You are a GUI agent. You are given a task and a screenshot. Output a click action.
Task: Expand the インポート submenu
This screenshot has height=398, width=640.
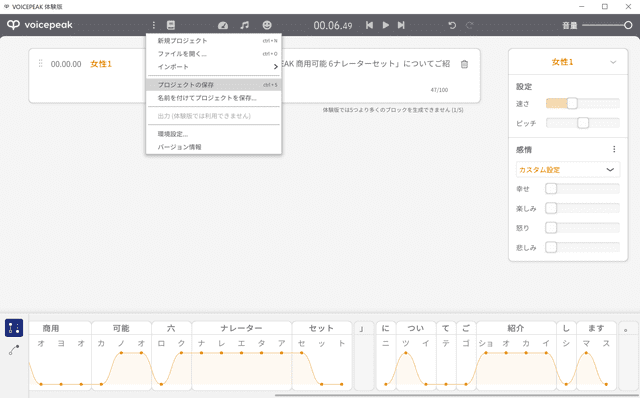pyautogui.click(x=213, y=67)
